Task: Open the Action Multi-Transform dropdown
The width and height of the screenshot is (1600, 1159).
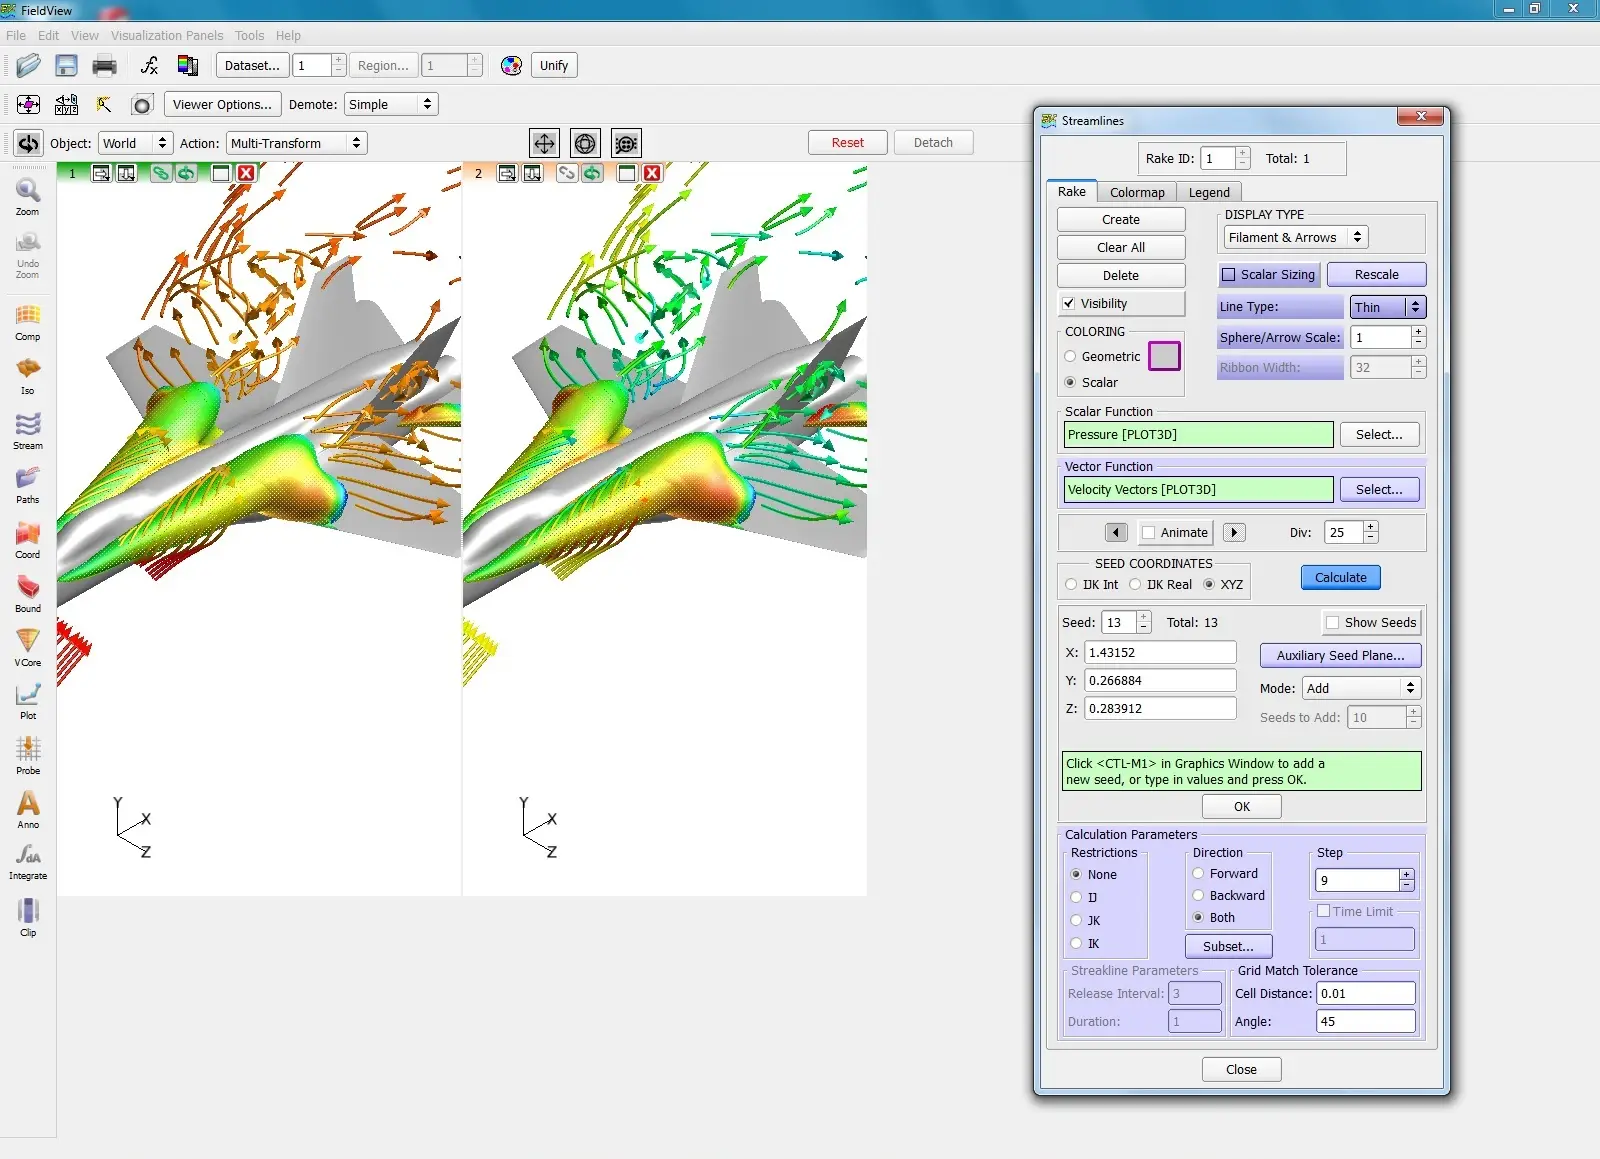Action: (x=297, y=143)
